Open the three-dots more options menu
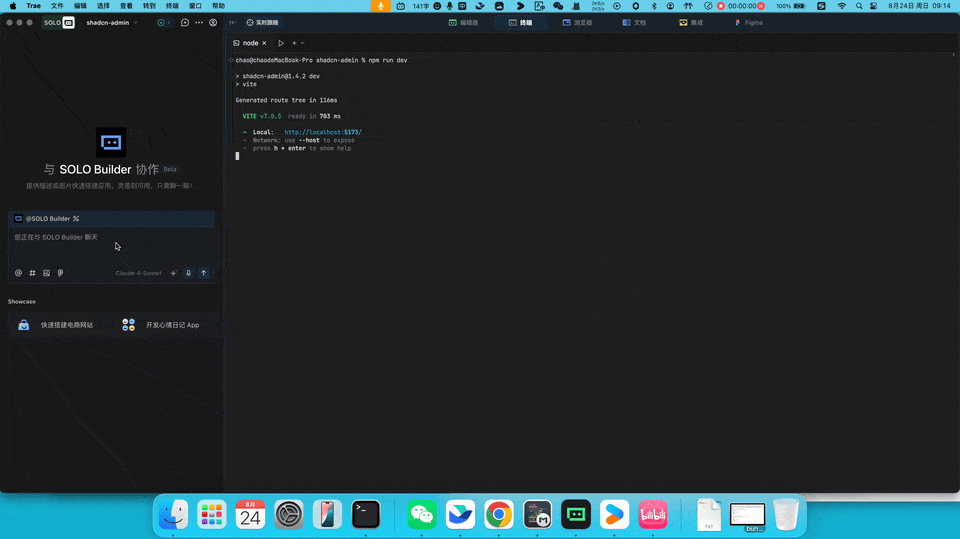960x539 pixels. tap(199, 23)
